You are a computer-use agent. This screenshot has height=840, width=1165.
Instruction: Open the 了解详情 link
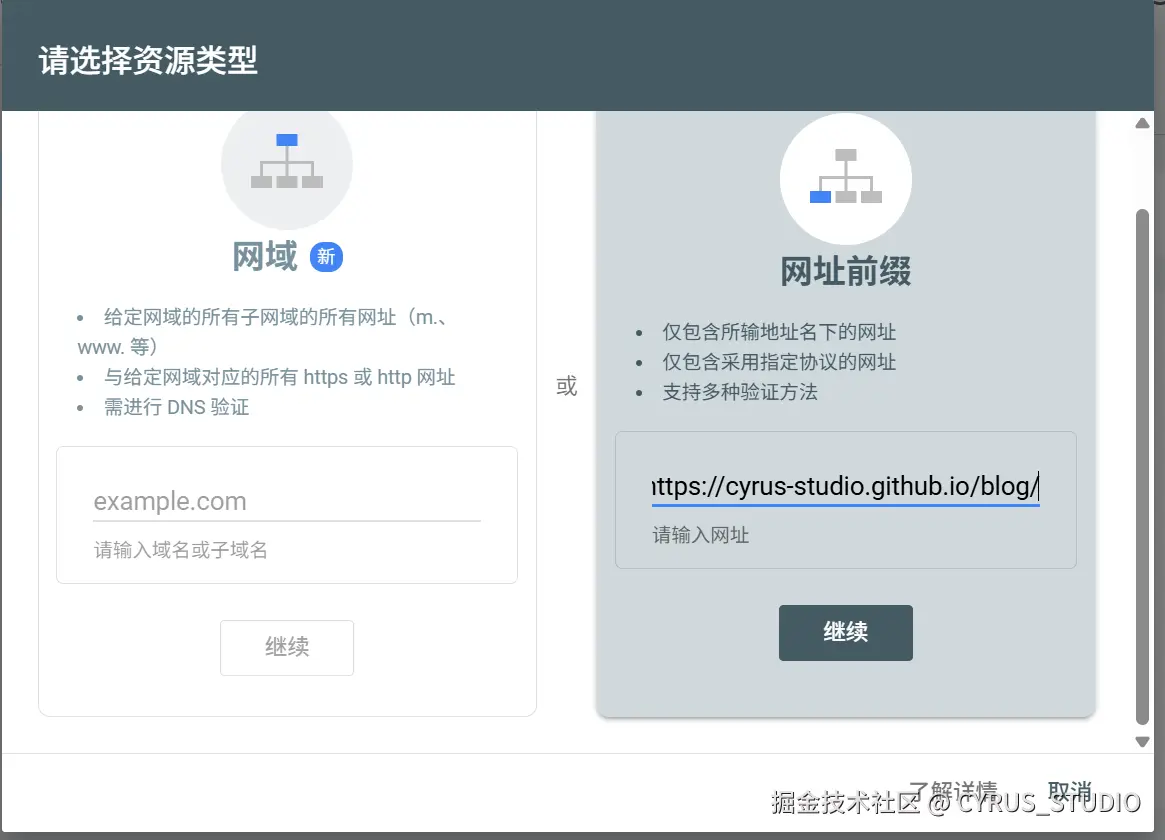[x=953, y=791]
